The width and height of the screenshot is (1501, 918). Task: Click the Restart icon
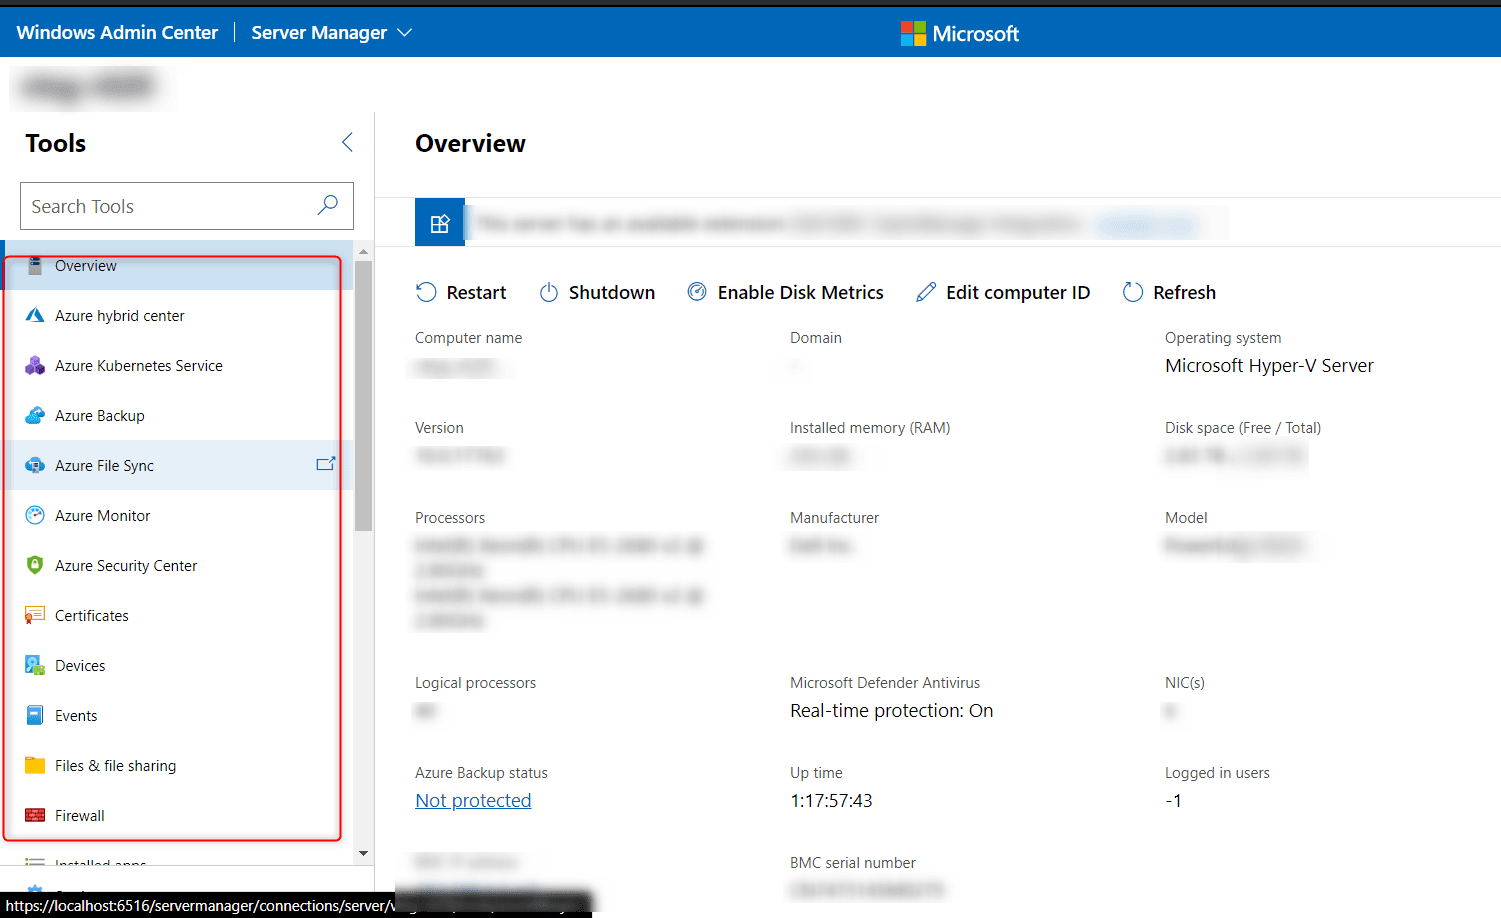tap(426, 292)
